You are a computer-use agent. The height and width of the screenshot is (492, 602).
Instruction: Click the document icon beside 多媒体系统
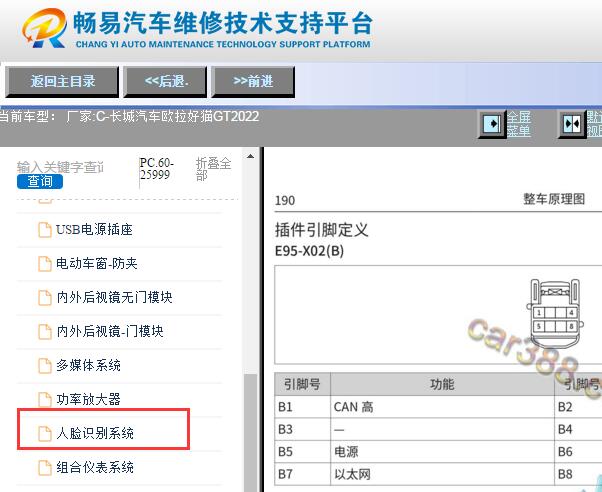pyautogui.click(x=45, y=366)
